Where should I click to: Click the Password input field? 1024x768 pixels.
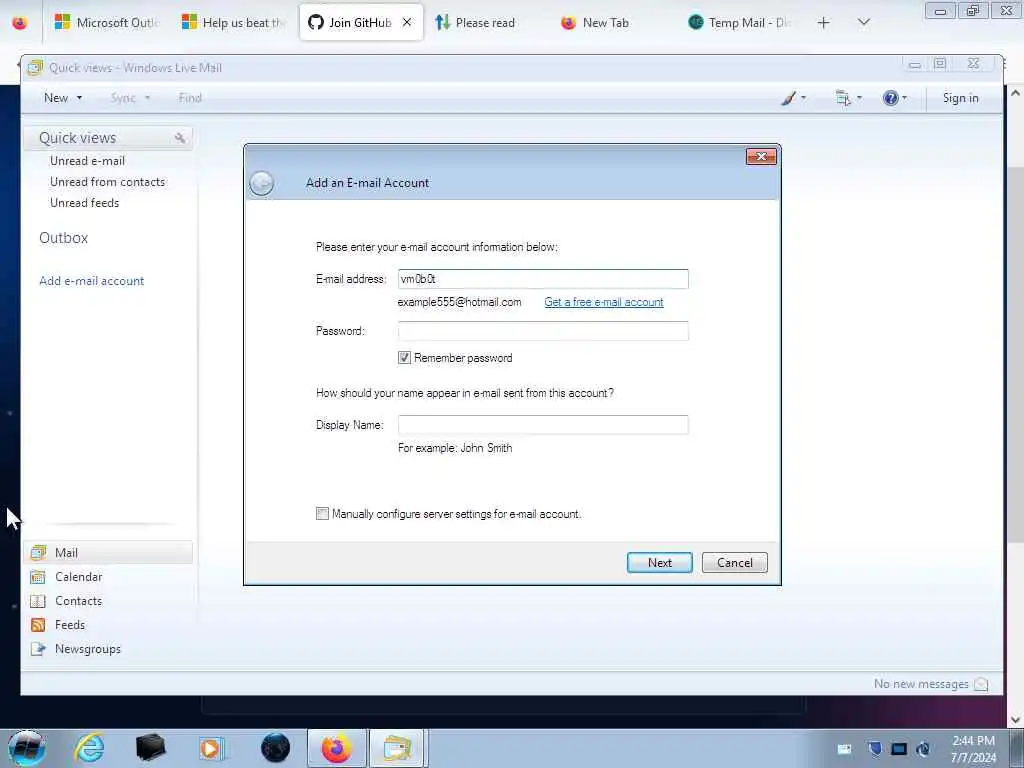pos(543,331)
